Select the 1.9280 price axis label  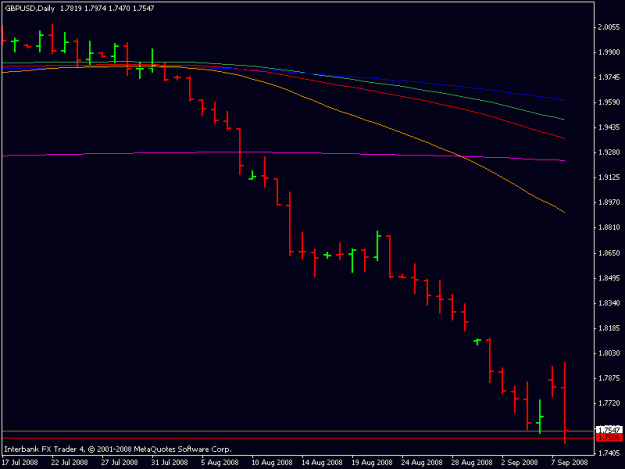coord(609,153)
